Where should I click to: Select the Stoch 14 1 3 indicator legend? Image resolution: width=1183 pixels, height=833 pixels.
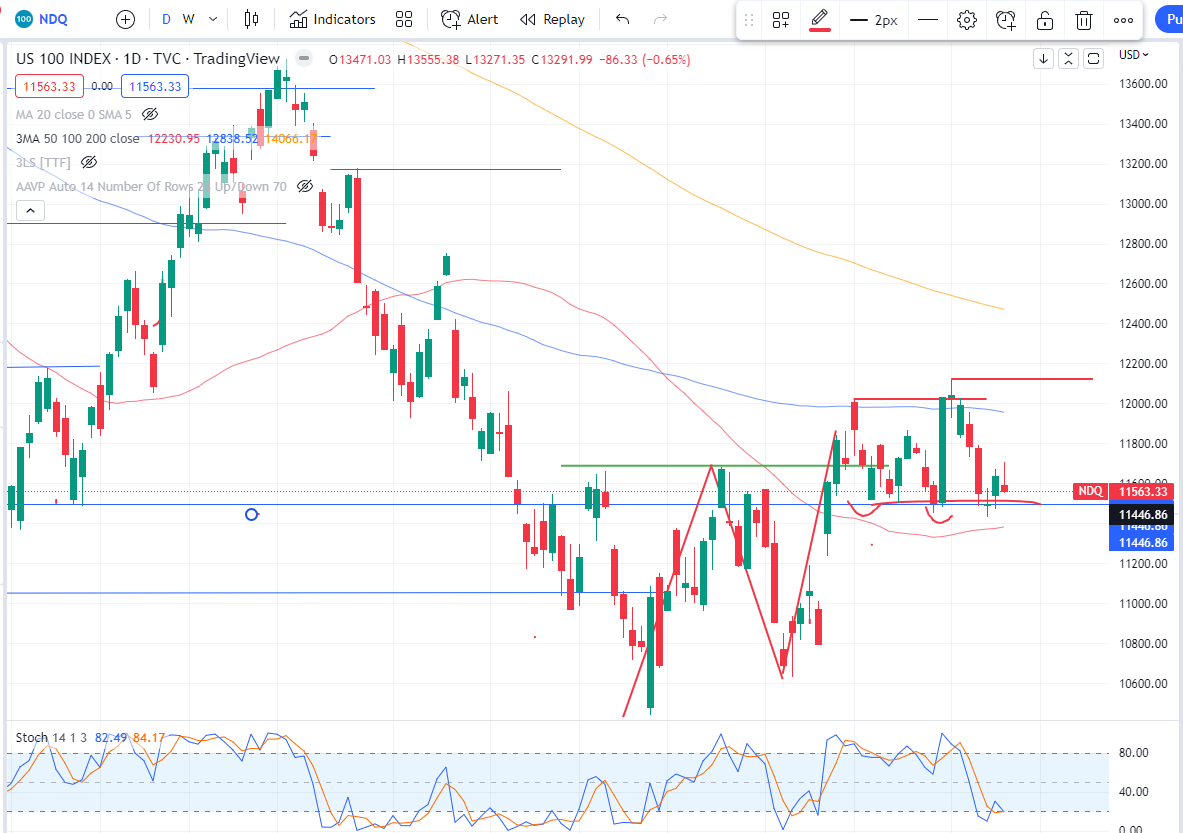(51, 737)
